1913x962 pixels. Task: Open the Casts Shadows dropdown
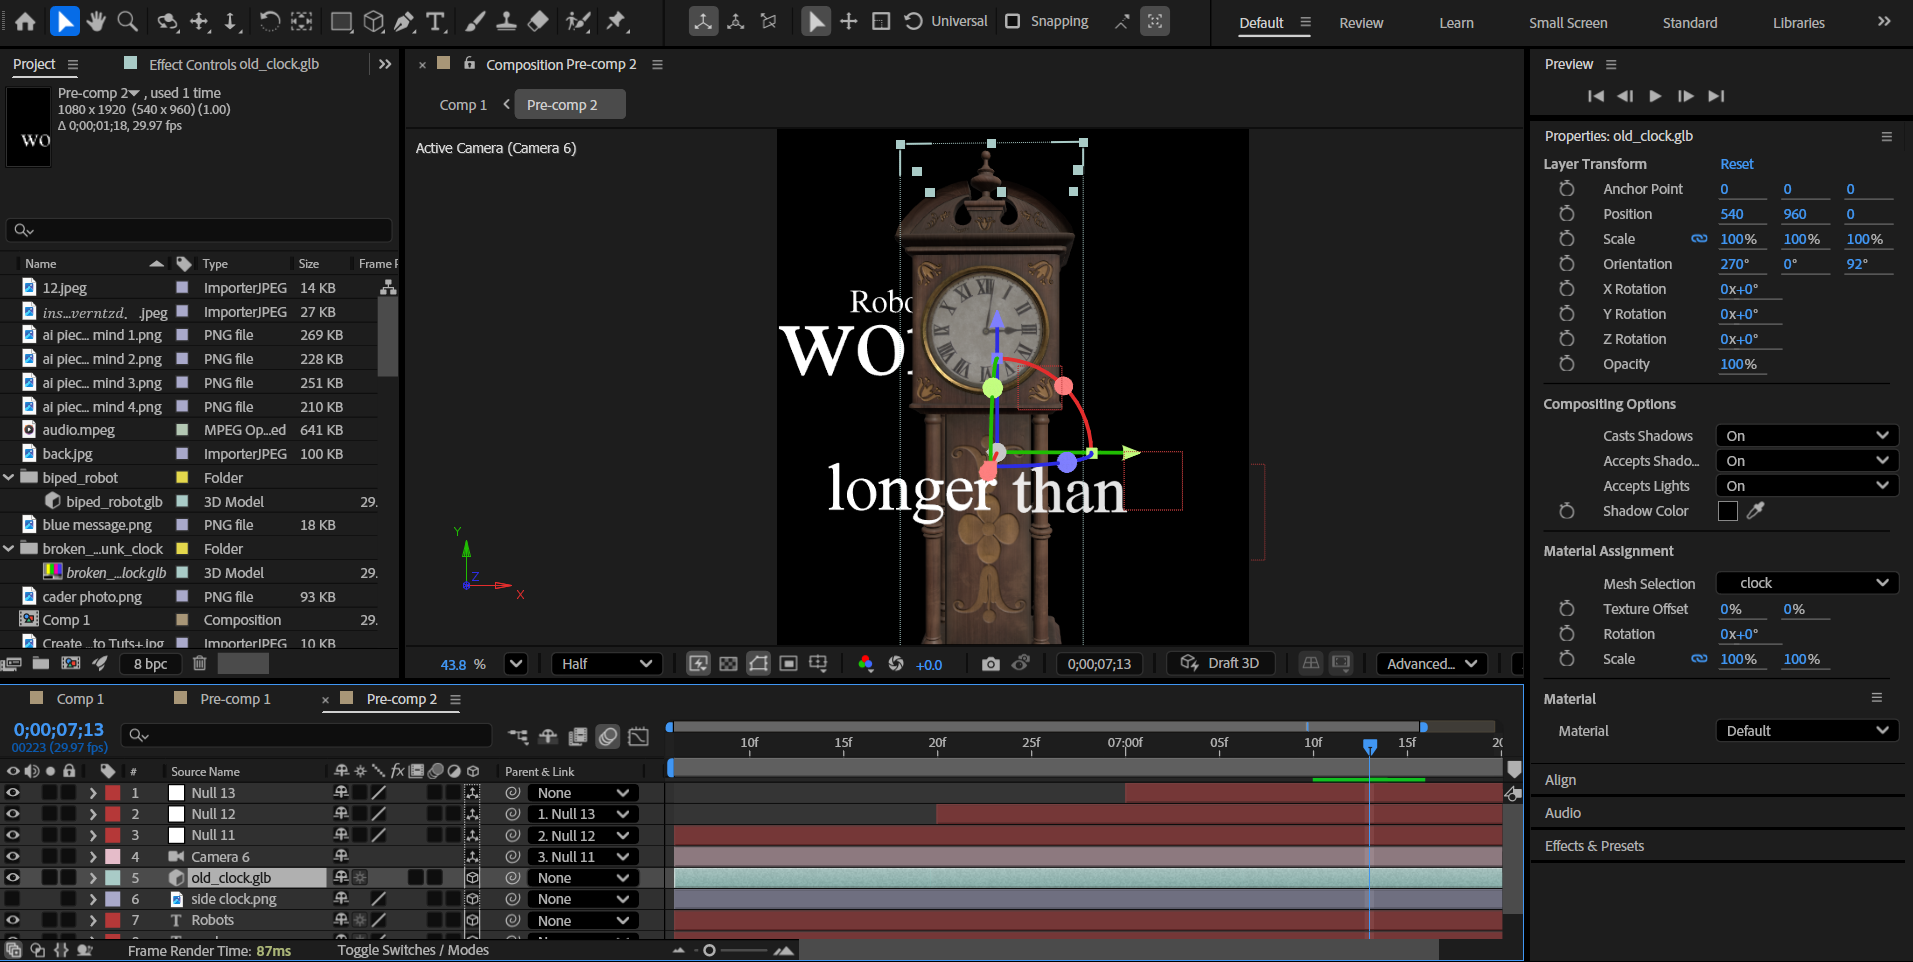[x=1806, y=436]
